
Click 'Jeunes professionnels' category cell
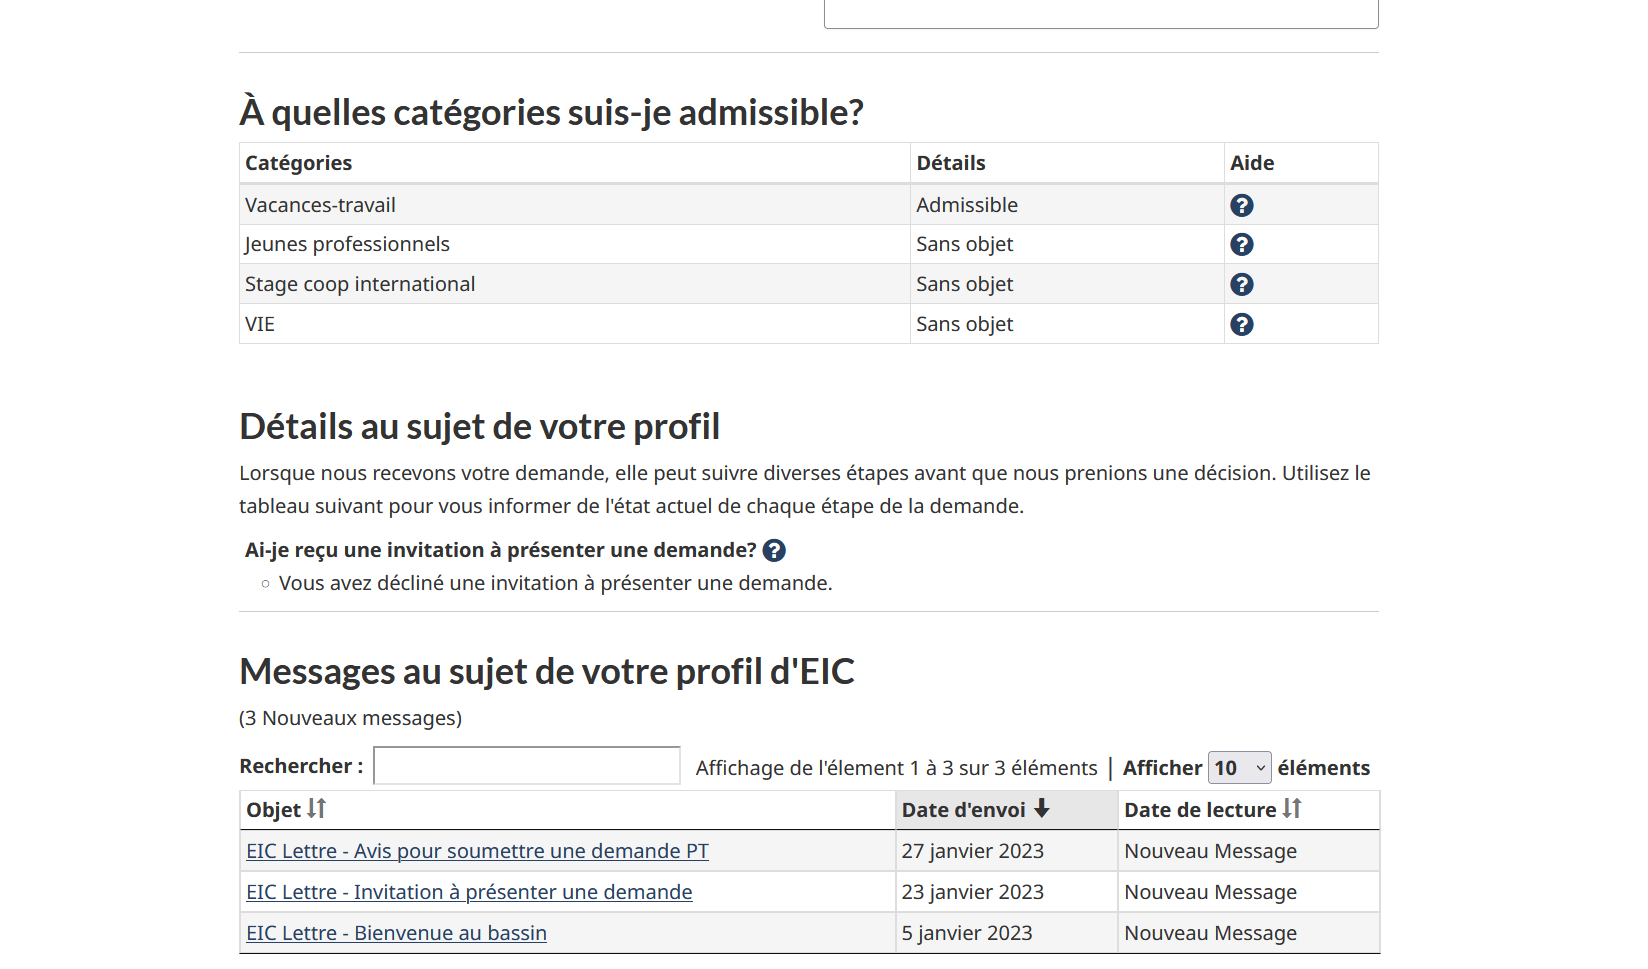[x=575, y=244]
